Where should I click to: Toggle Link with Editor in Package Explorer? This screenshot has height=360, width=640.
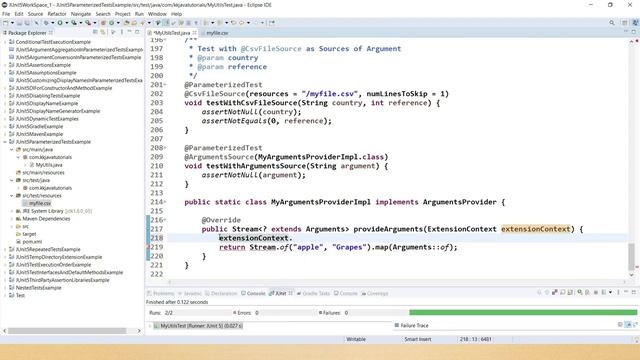tap(103, 32)
